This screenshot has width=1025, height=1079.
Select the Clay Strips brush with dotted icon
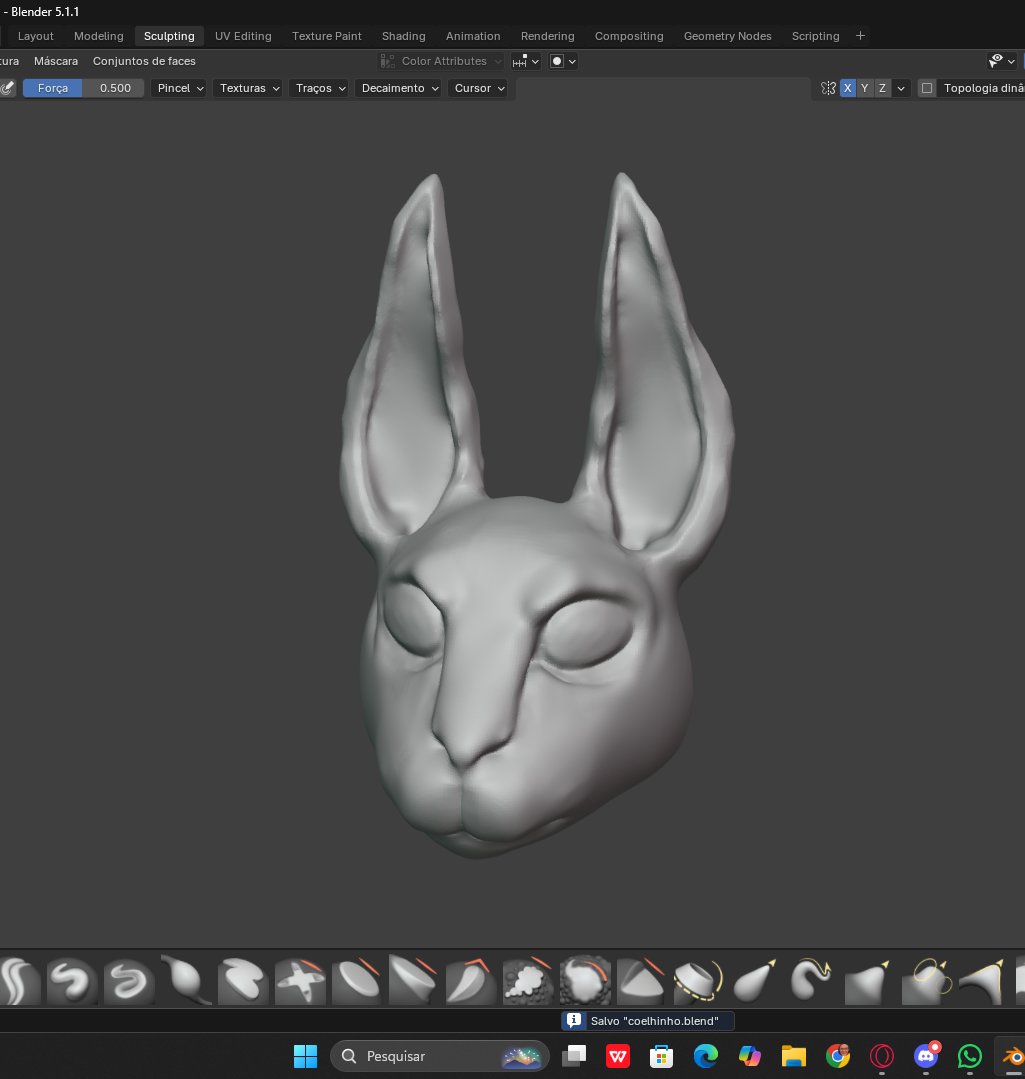point(527,982)
